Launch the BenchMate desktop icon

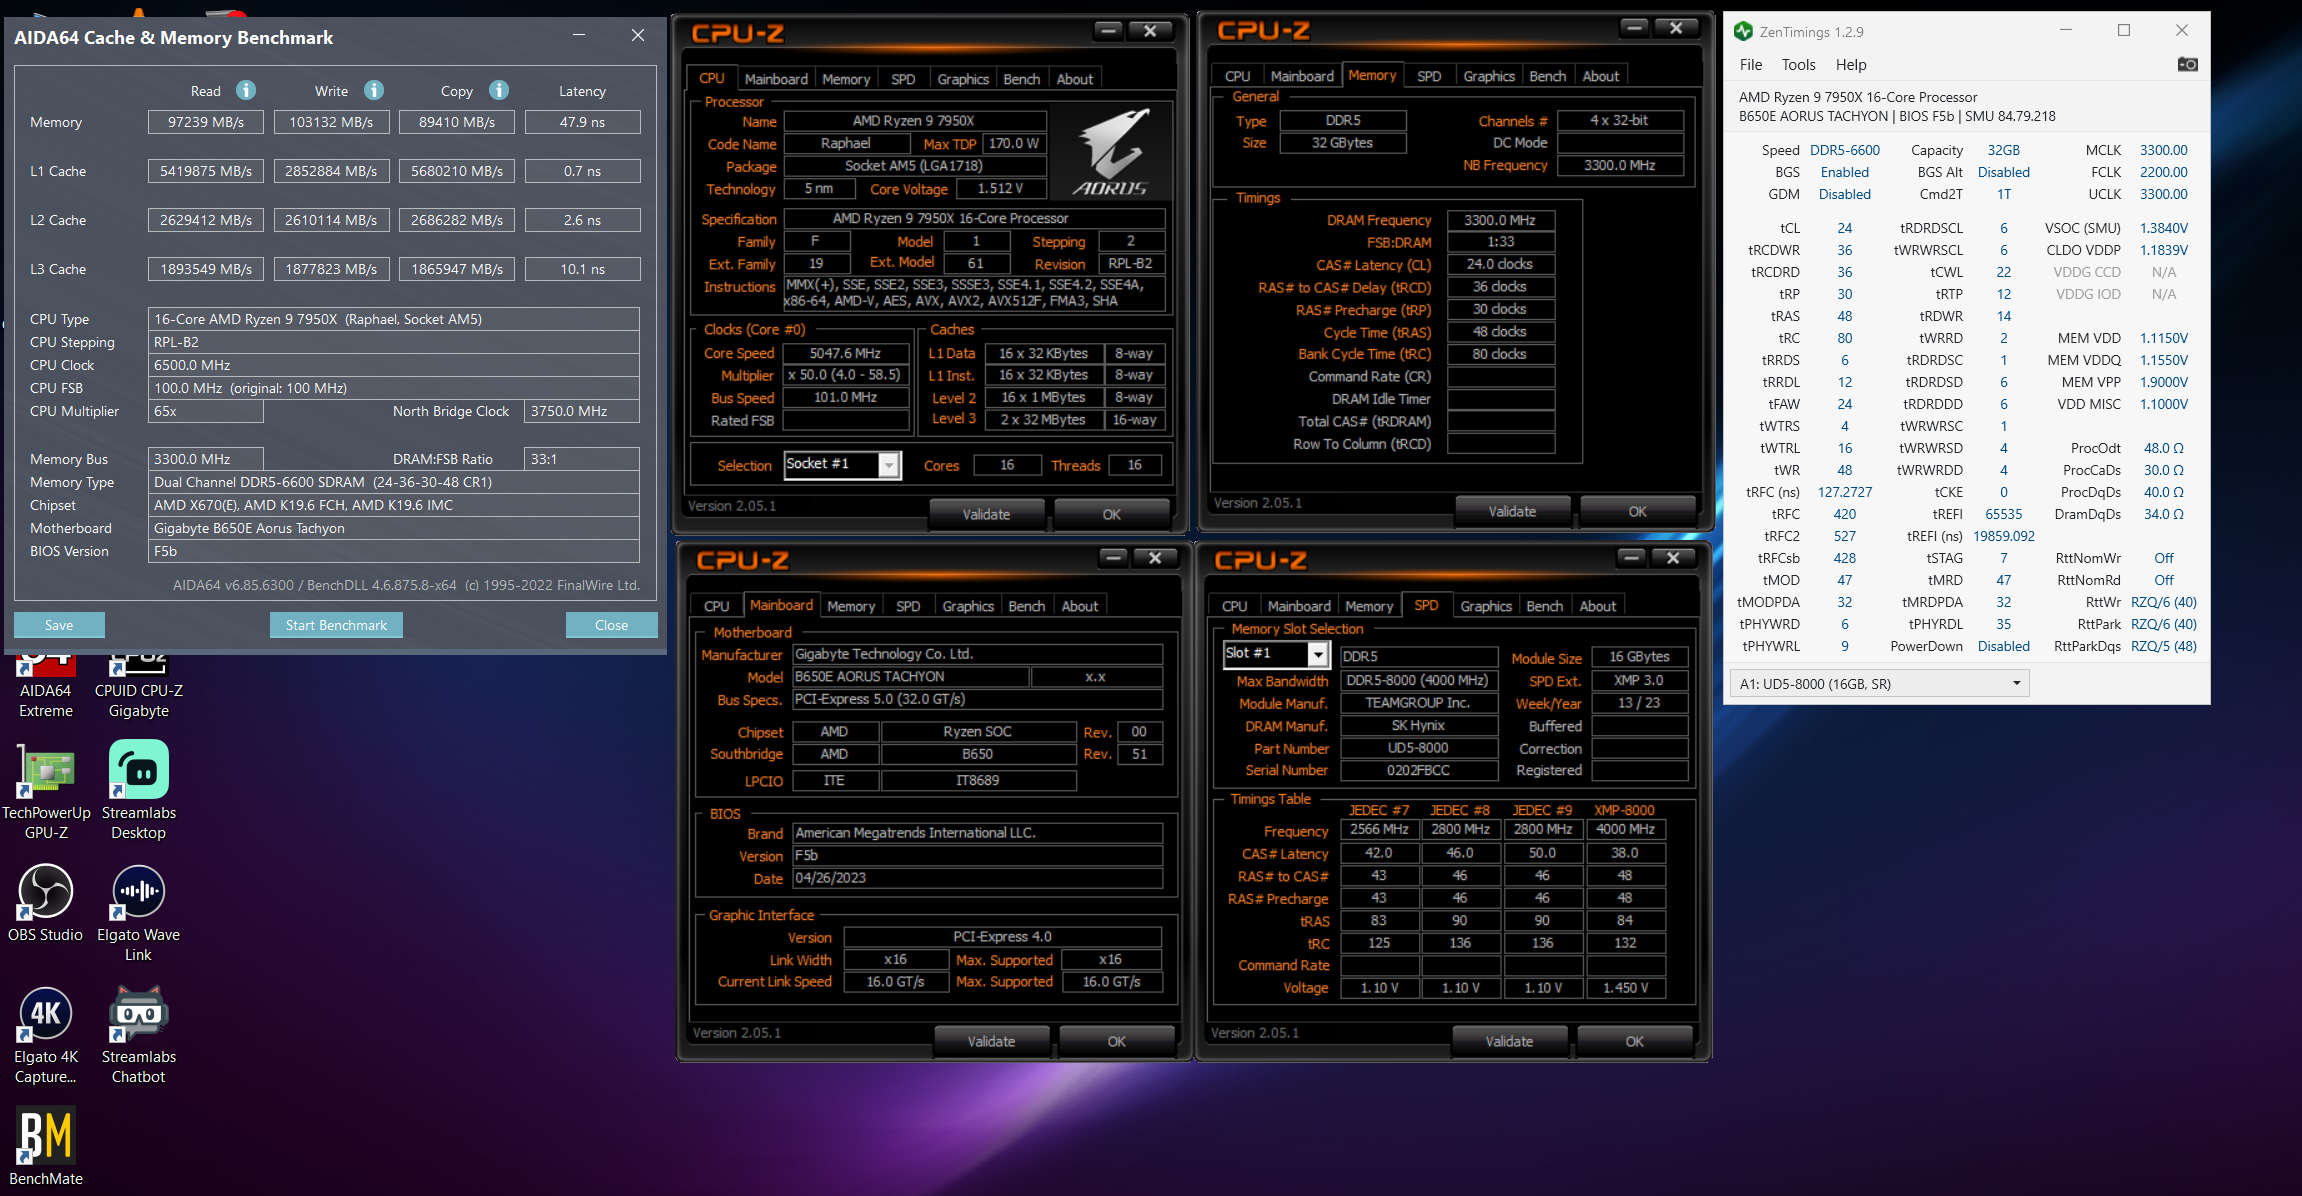coord(46,1147)
